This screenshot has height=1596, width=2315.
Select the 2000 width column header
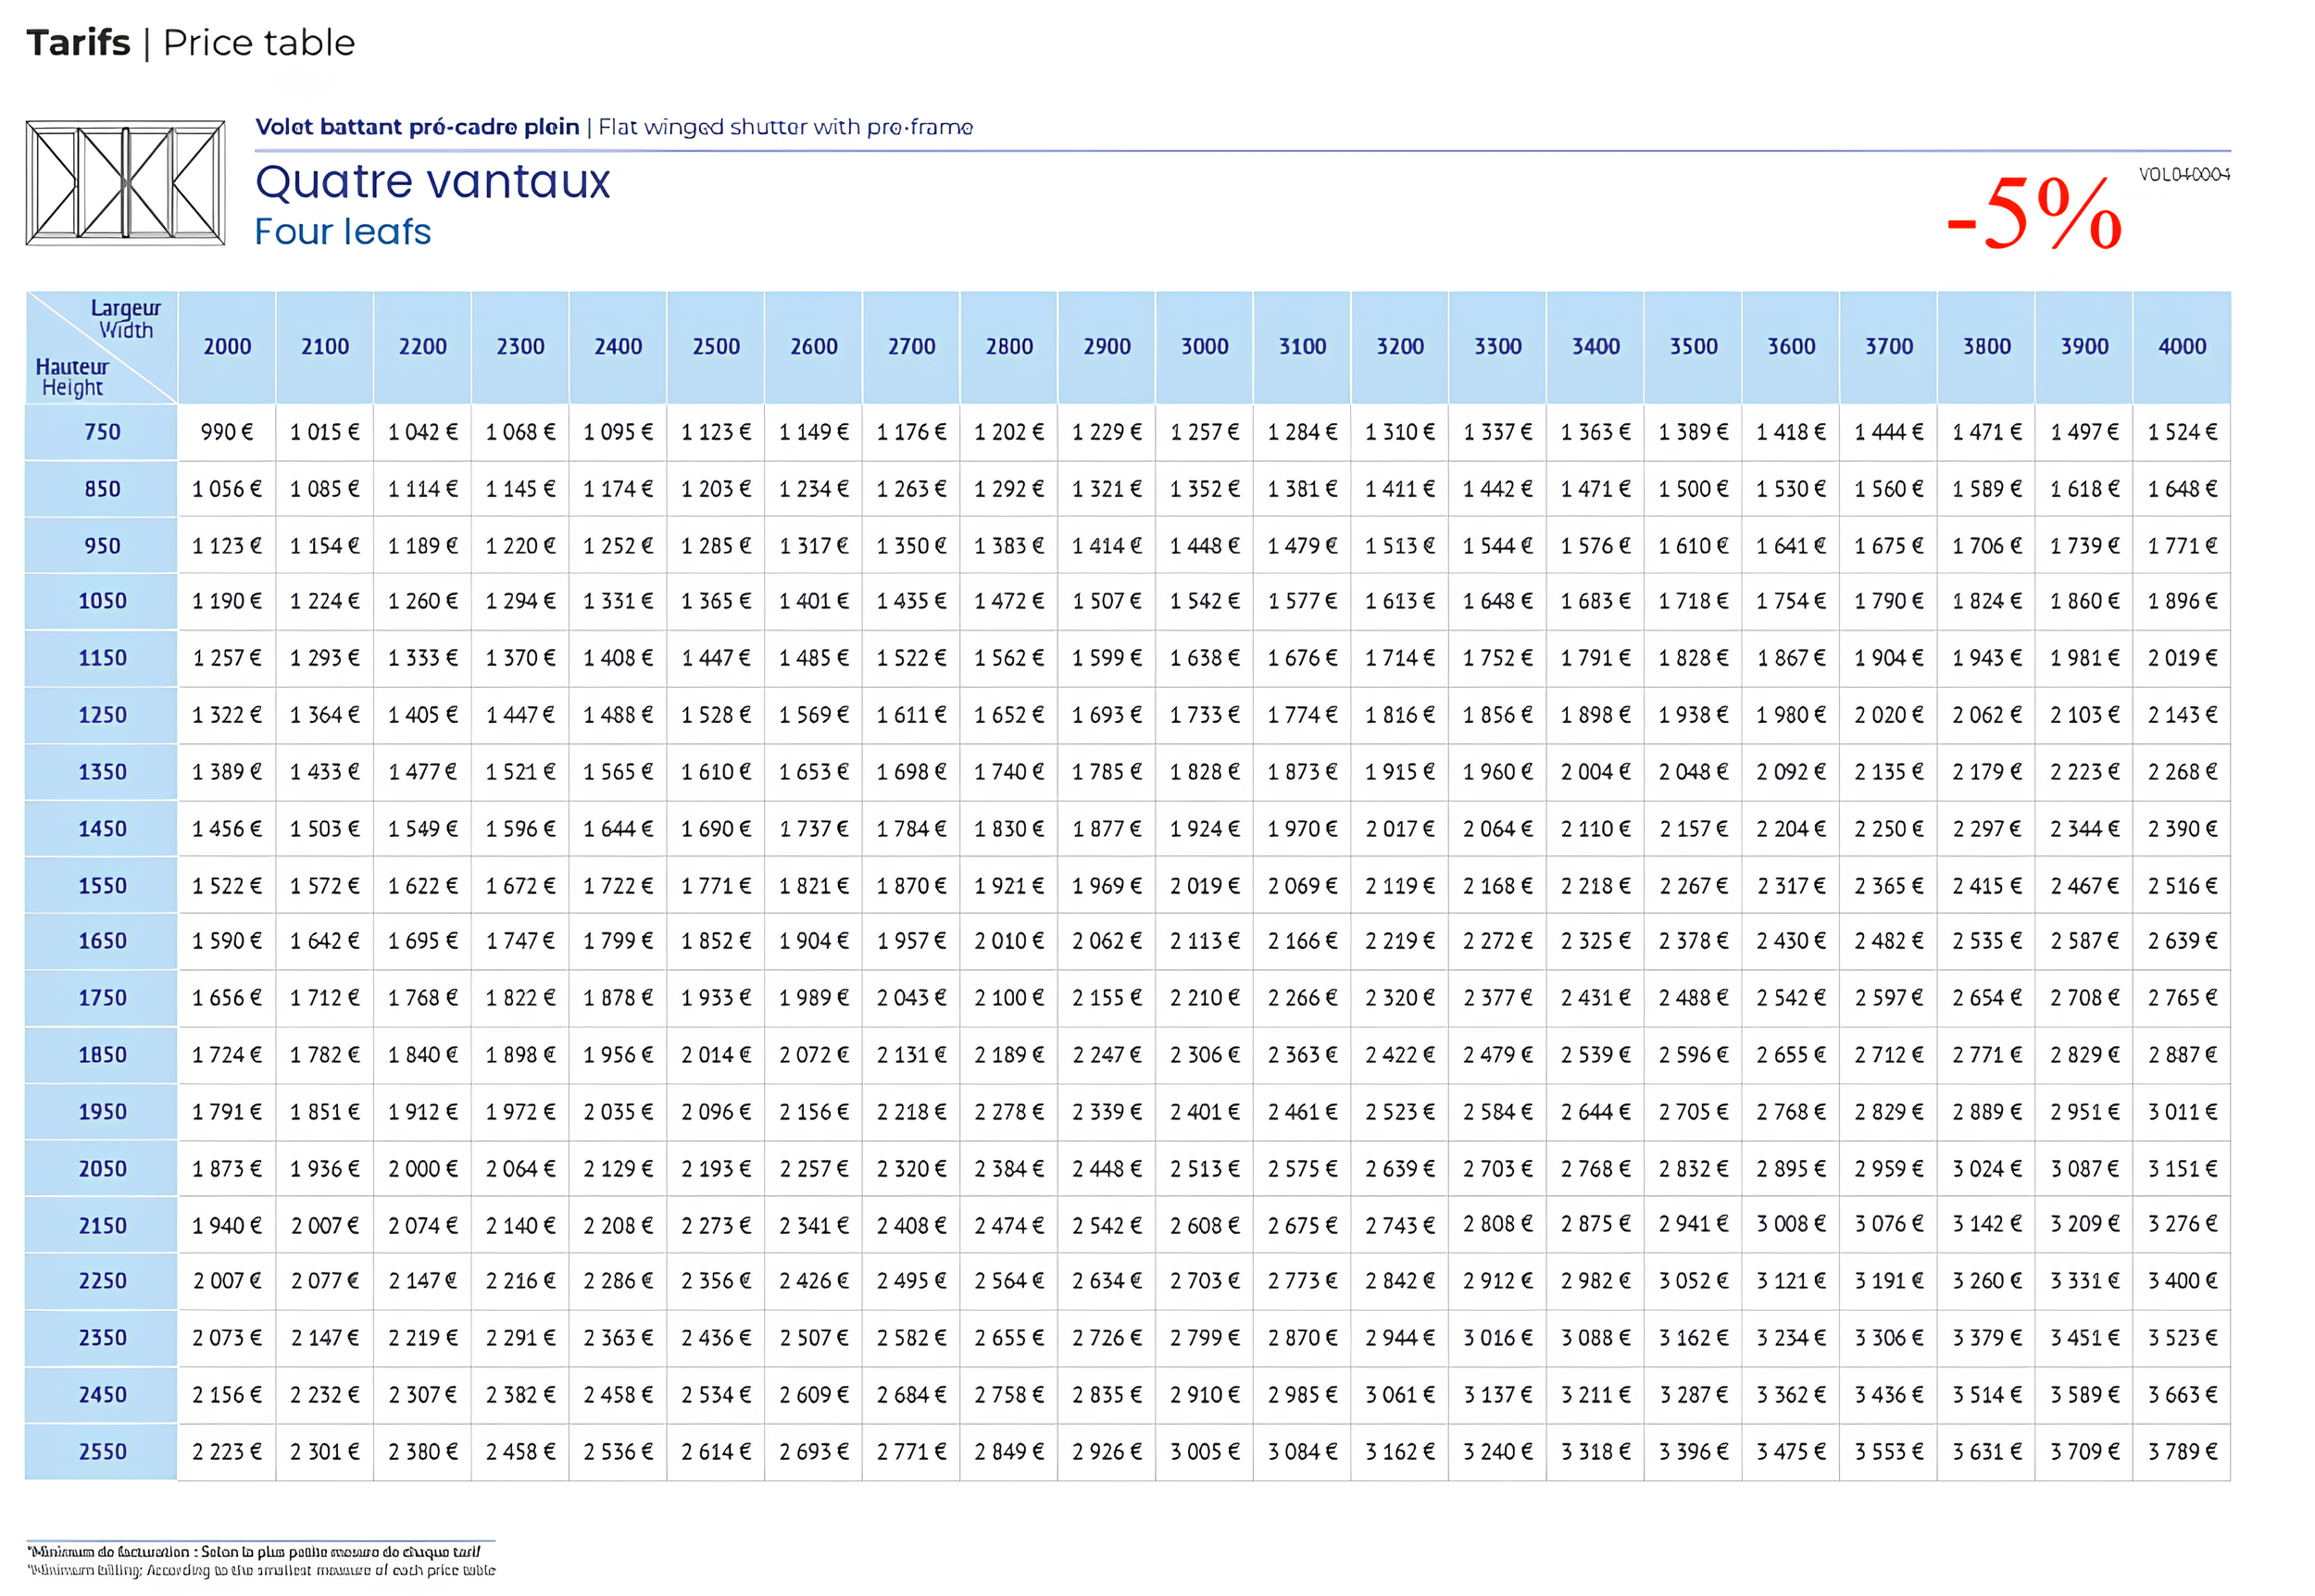pyautogui.click(x=226, y=346)
